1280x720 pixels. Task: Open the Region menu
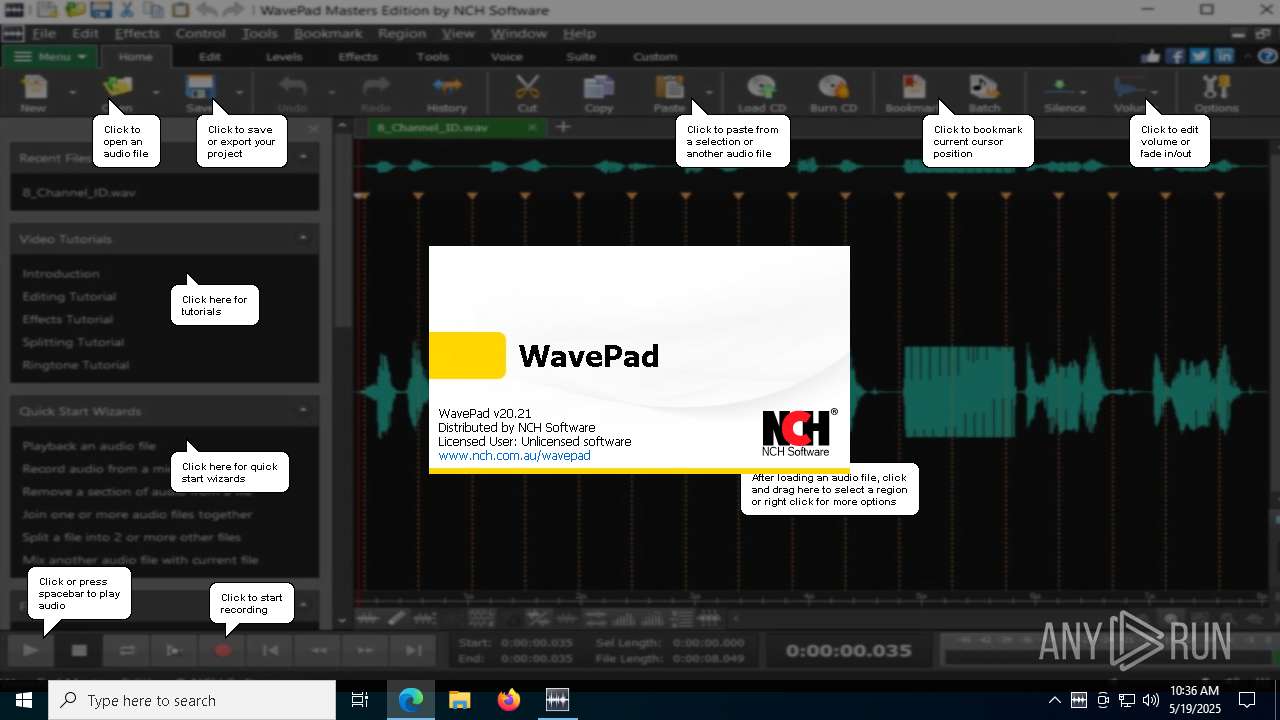pyautogui.click(x=402, y=33)
